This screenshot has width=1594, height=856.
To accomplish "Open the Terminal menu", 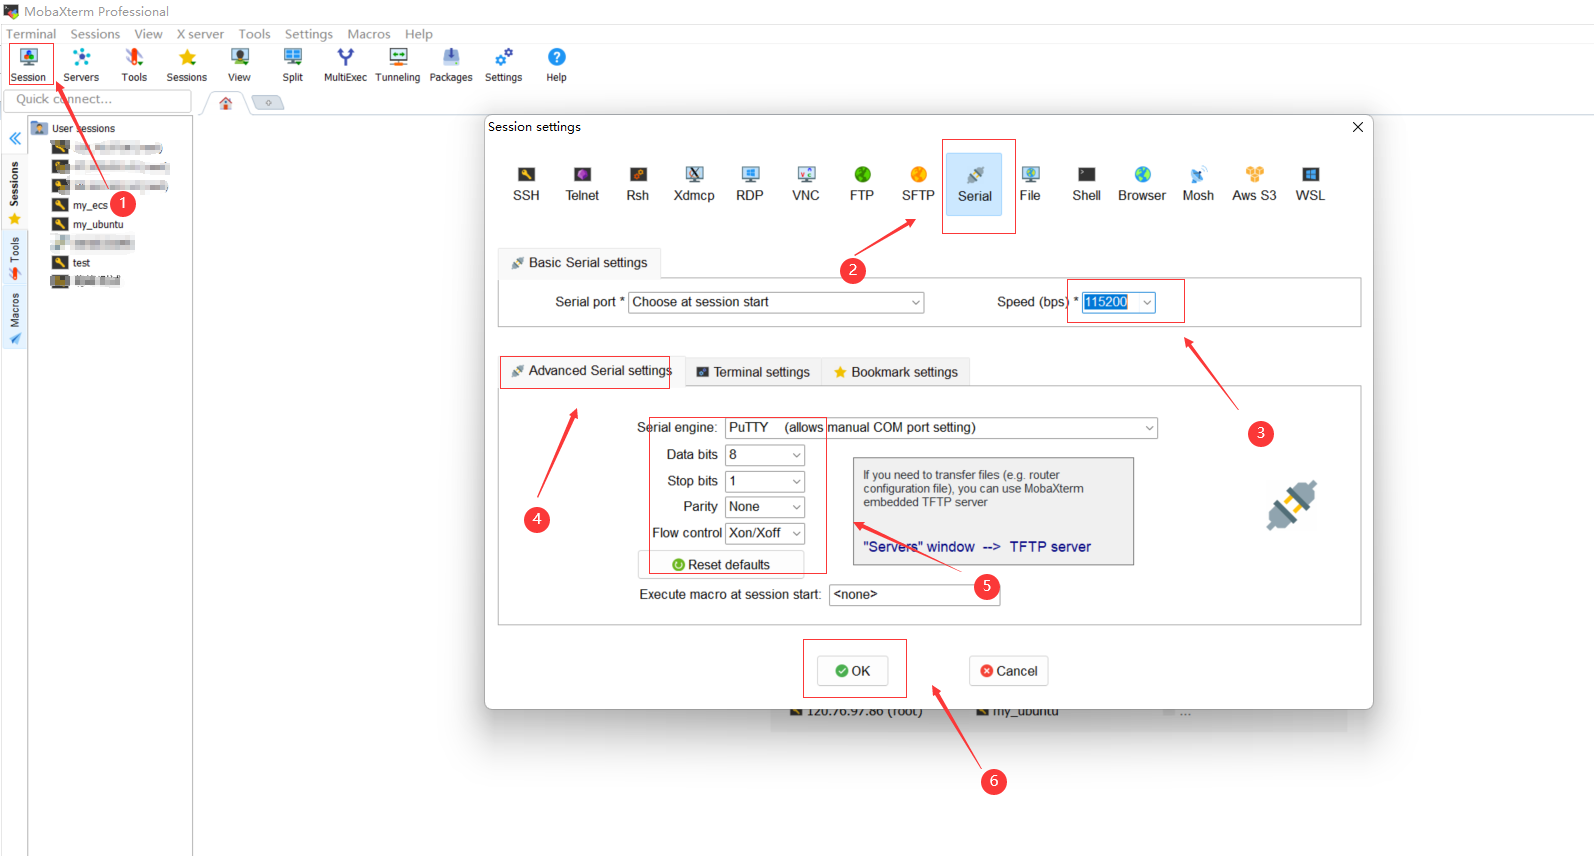I will 31,34.
